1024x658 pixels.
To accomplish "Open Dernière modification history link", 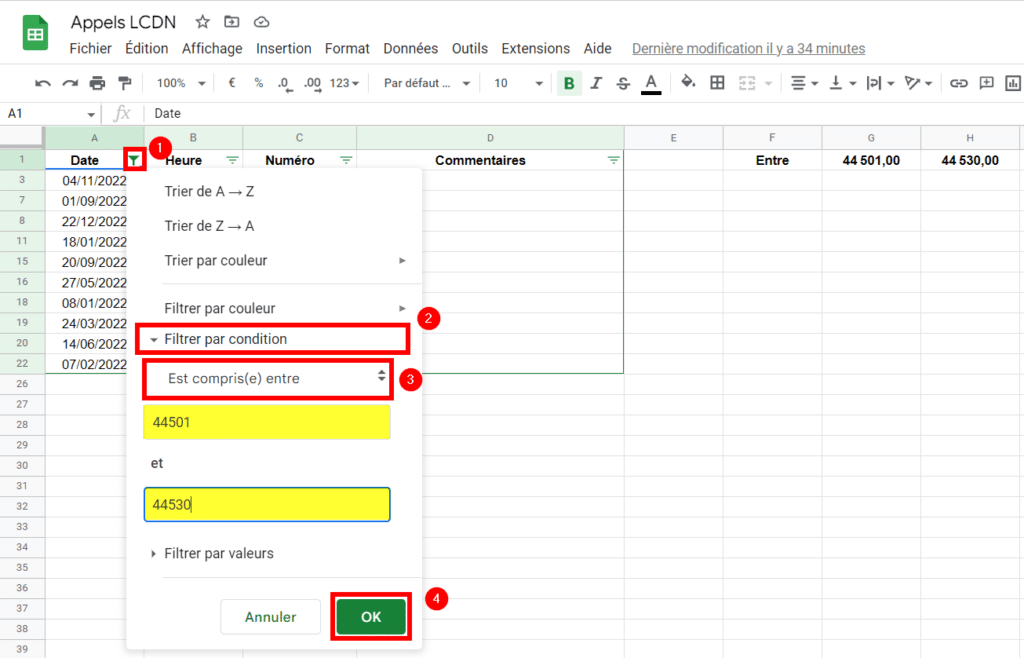I will pyautogui.click(x=748, y=48).
